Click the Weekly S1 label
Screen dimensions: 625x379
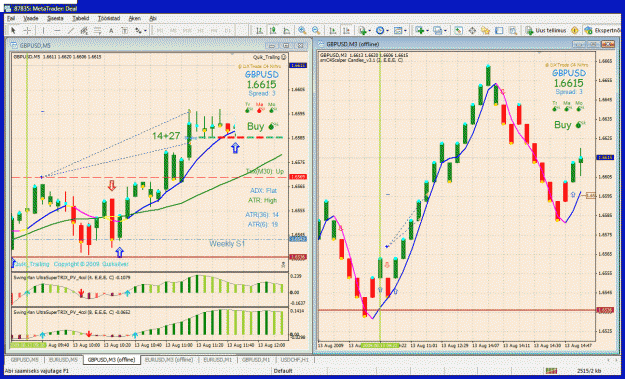[227, 244]
